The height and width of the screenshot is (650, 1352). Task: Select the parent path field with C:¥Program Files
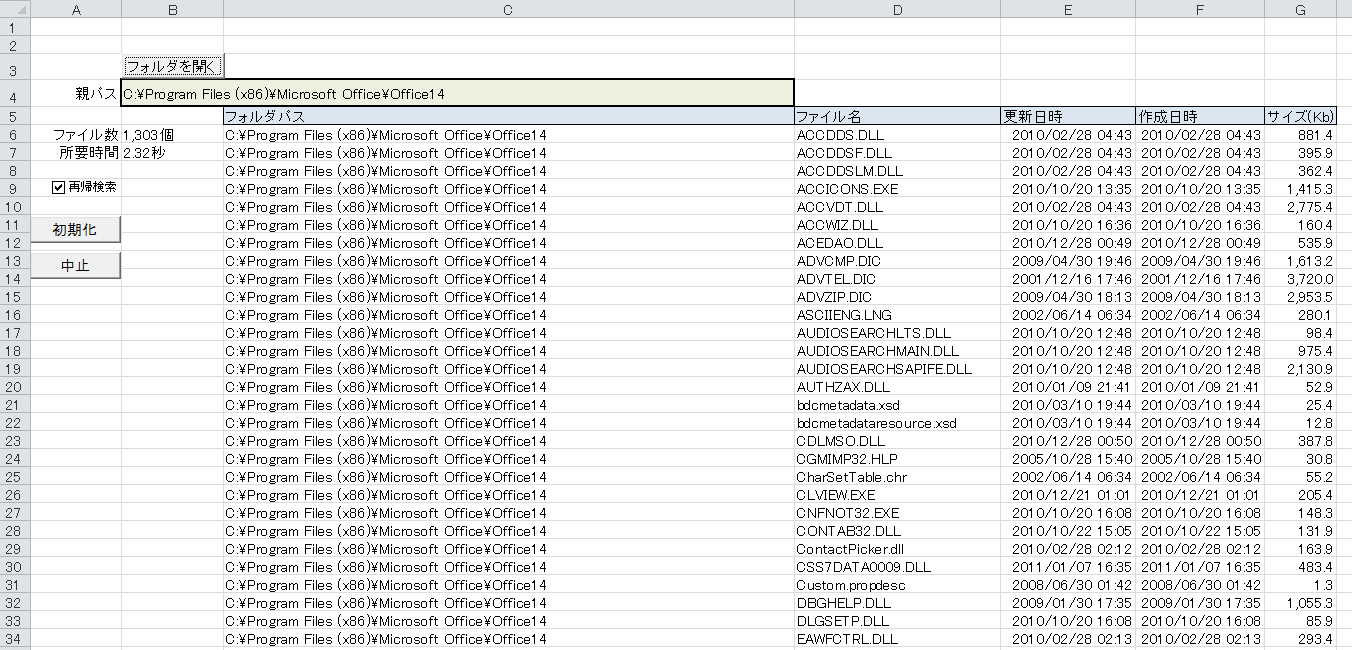pyautogui.click(x=458, y=94)
